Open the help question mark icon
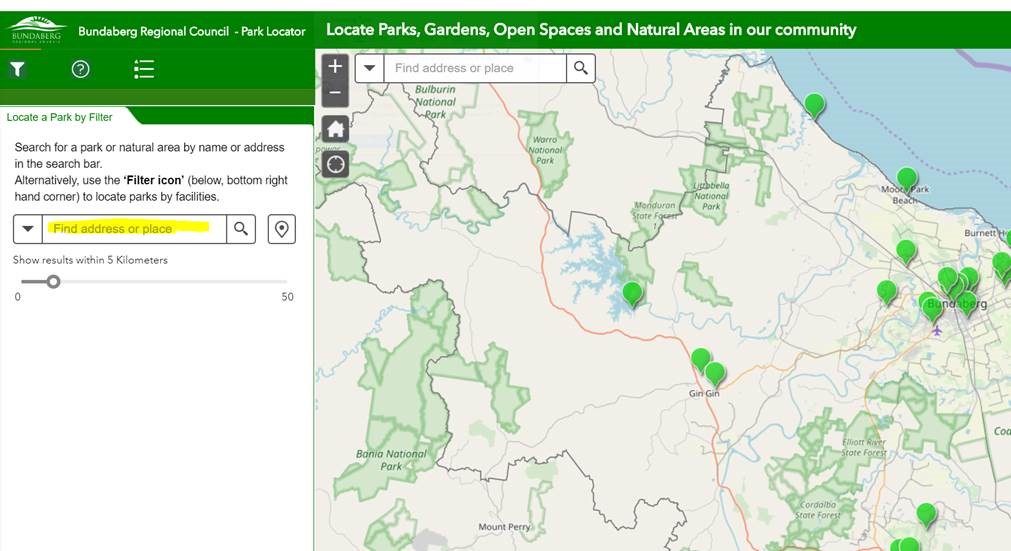Screen dimensions: 1011x551 81,69
